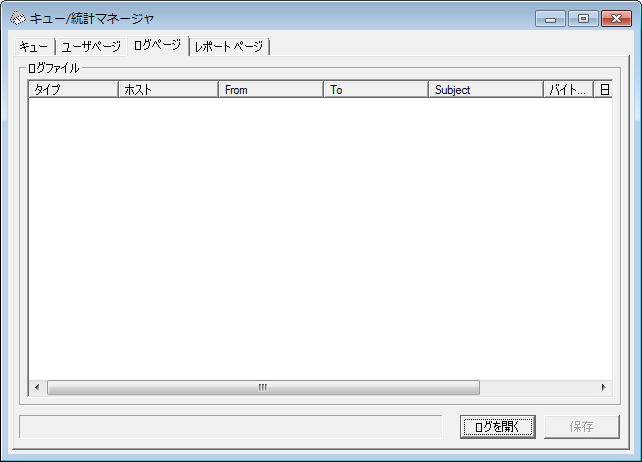
Task: Click the app icon in the title bar
Action: click(17, 18)
